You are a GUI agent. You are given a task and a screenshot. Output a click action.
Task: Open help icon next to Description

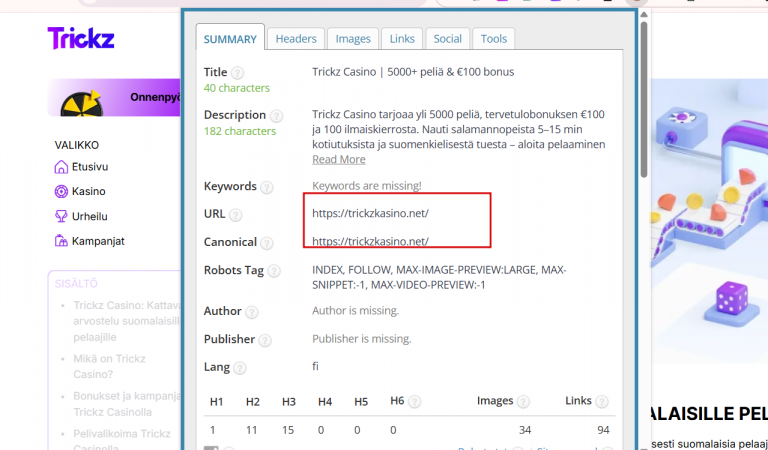pyautogui.click(x=276, y=116)
